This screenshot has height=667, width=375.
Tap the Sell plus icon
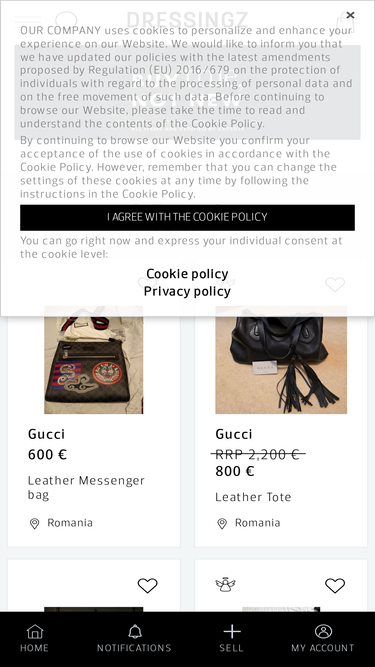(x=232, y=638)
